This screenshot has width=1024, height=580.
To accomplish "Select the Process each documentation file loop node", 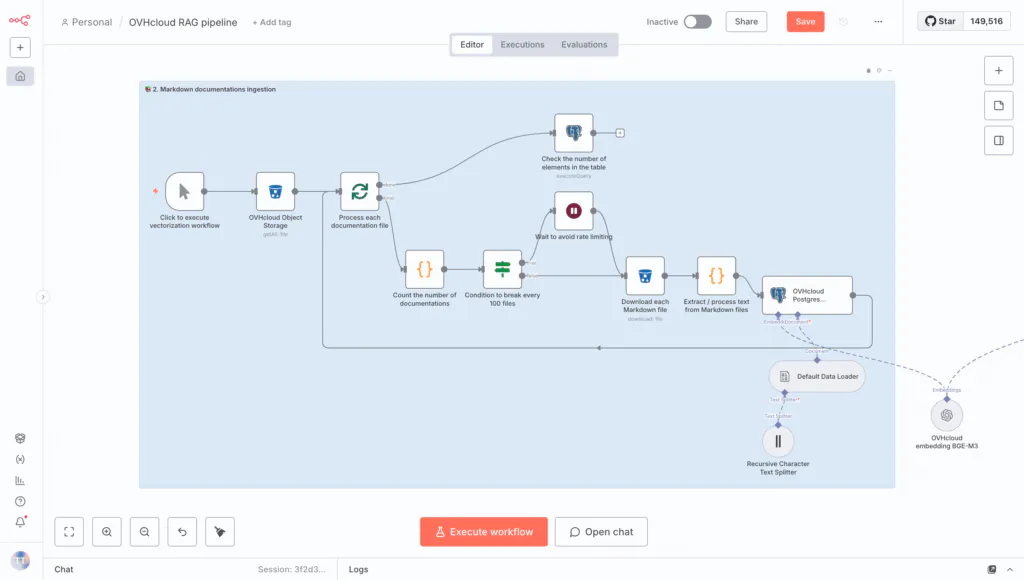I will coord(360,191).
